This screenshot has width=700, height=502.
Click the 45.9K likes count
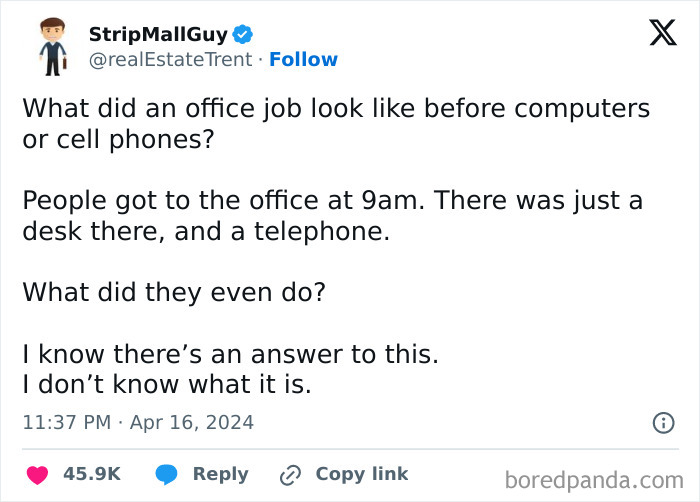coord(92,474)
